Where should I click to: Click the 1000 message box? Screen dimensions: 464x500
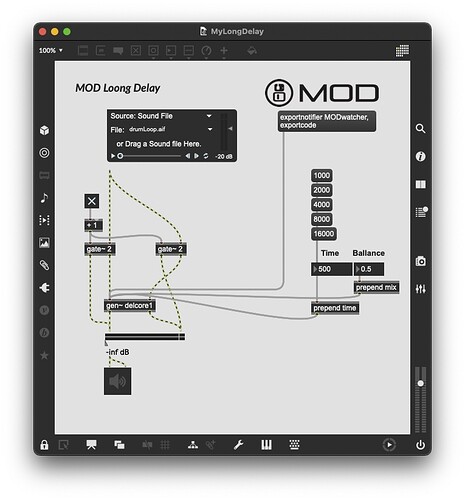pyautogui.click(x=322, y=175)
